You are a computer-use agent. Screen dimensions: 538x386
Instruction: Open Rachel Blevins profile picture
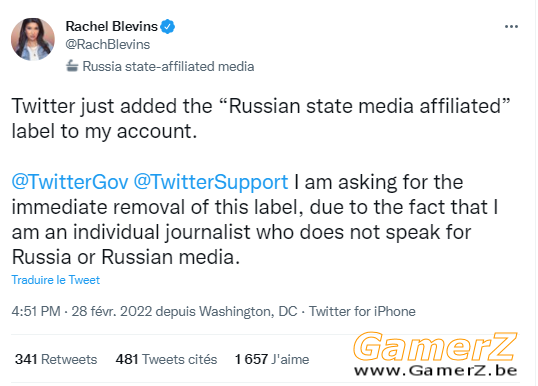(33, 39)
